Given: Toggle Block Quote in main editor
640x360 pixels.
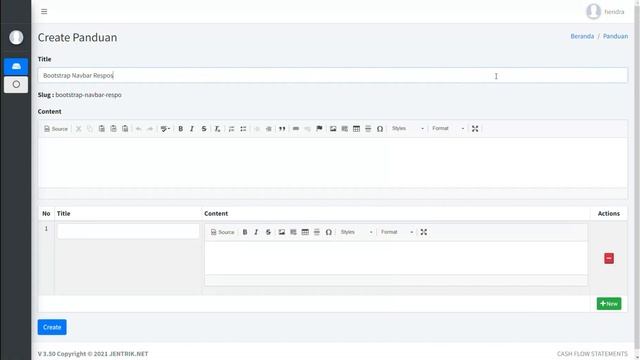Looking at the screenshot, I should point(282,129).
